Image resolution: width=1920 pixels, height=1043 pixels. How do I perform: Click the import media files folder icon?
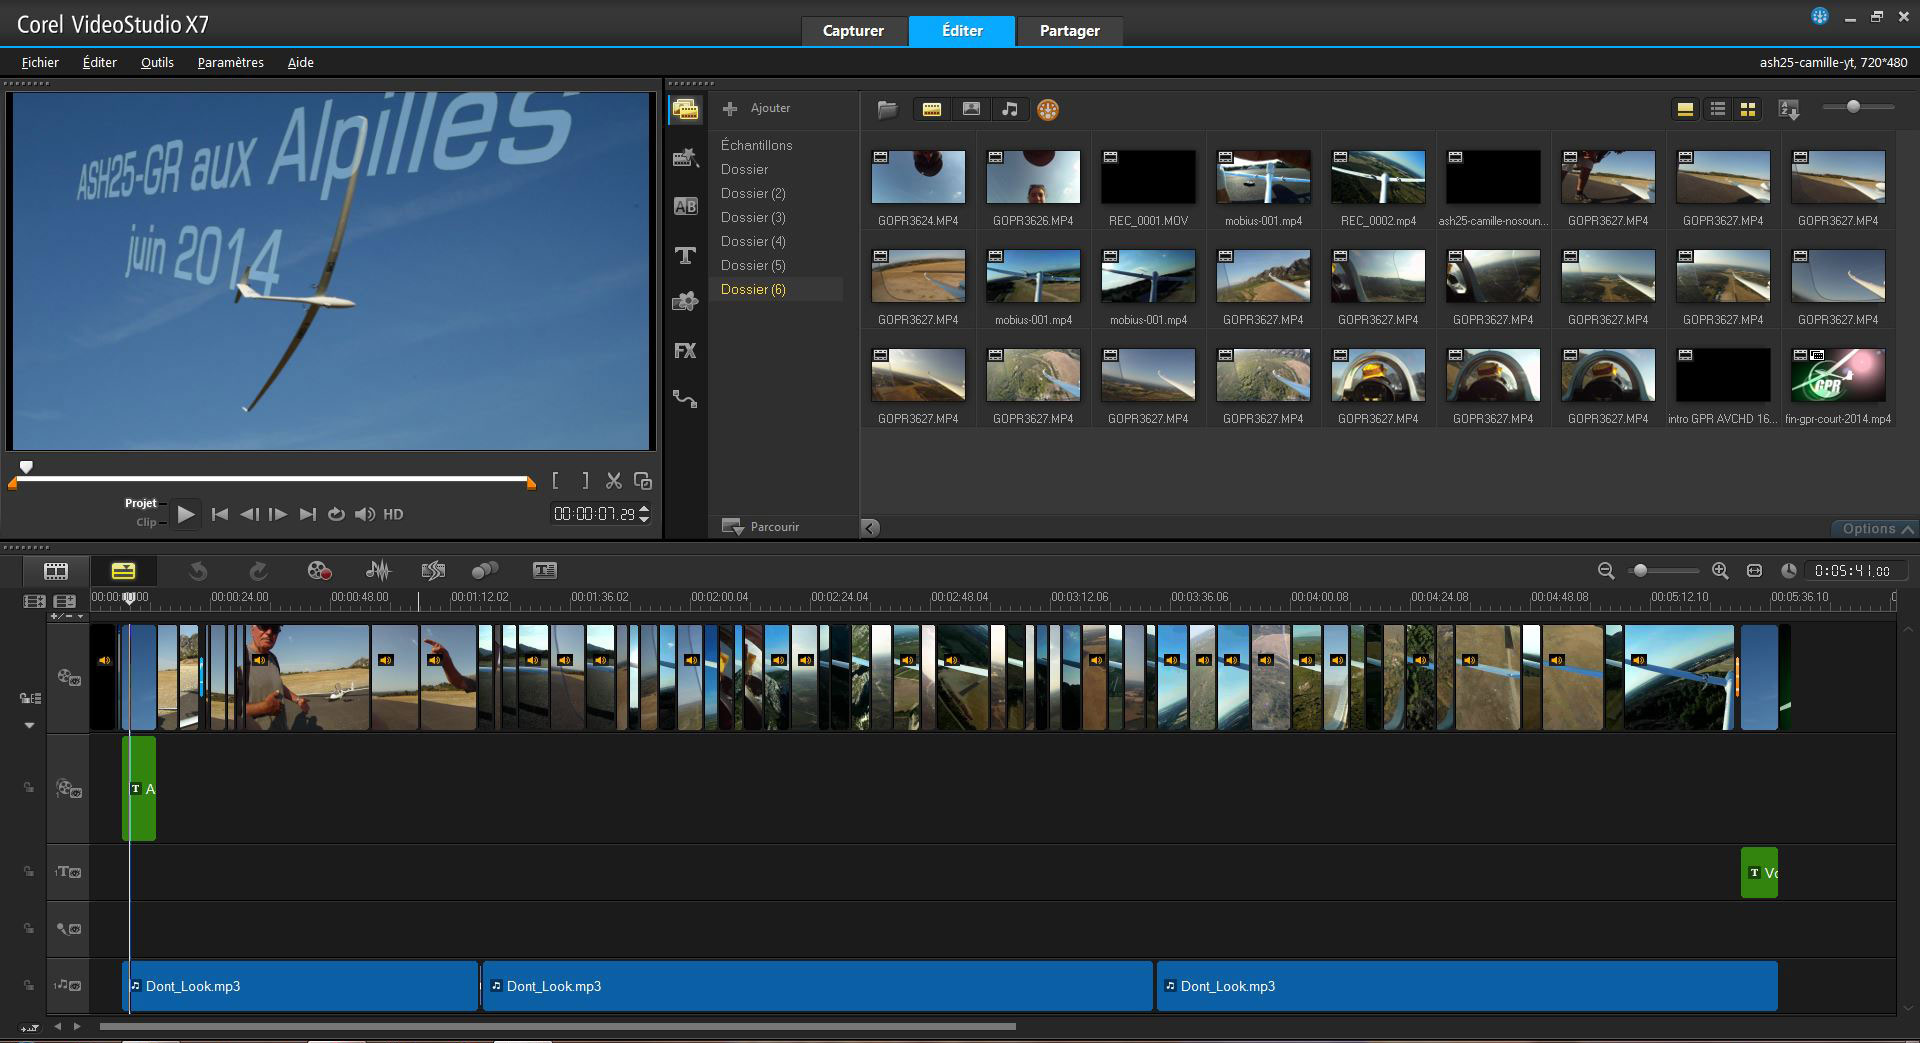pos(887,110)
